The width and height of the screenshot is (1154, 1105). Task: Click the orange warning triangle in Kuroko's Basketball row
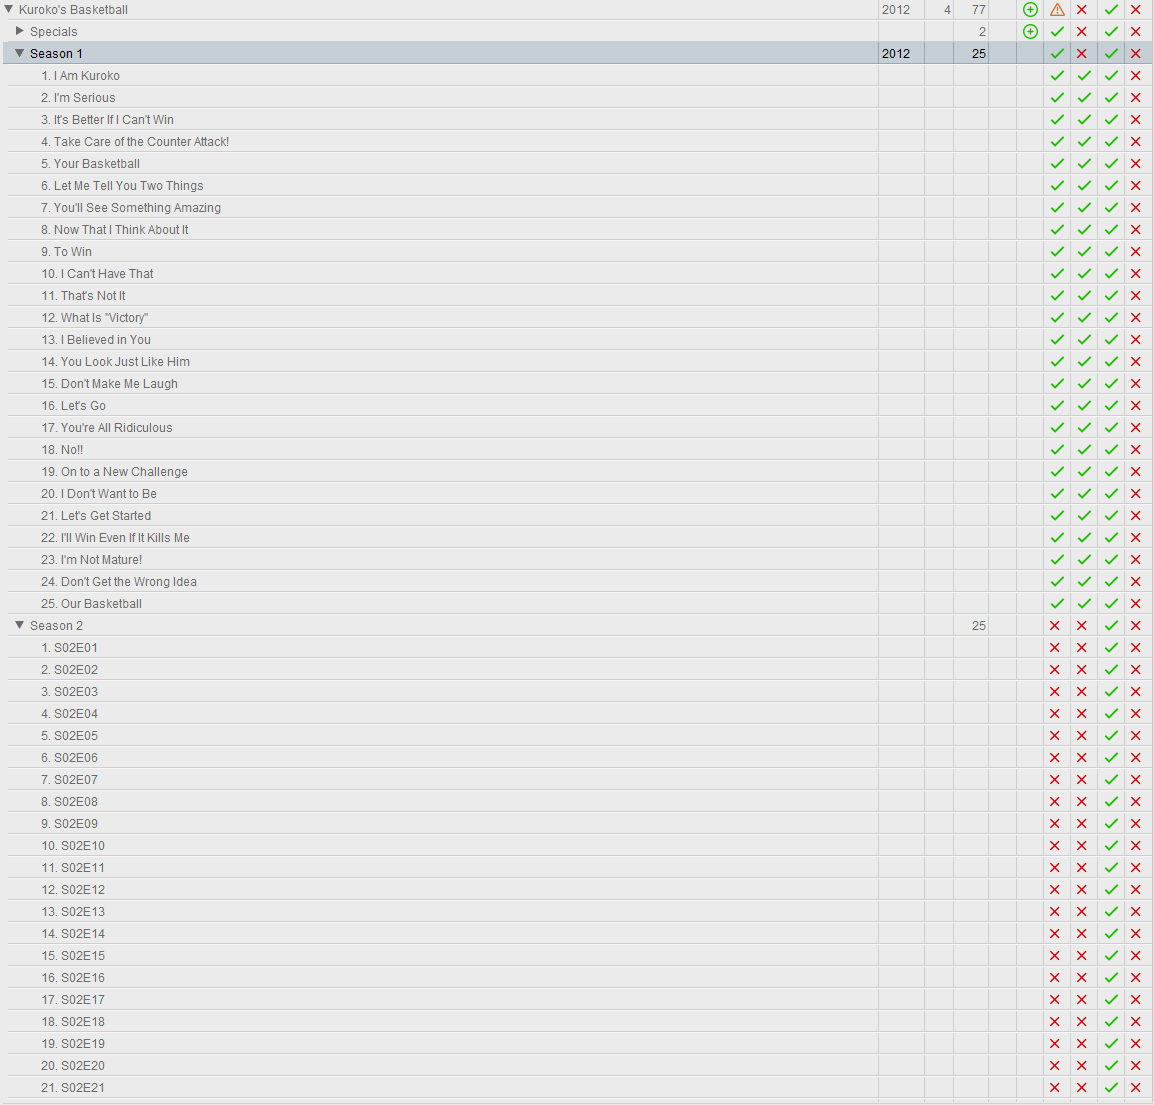pos(1058,10)
